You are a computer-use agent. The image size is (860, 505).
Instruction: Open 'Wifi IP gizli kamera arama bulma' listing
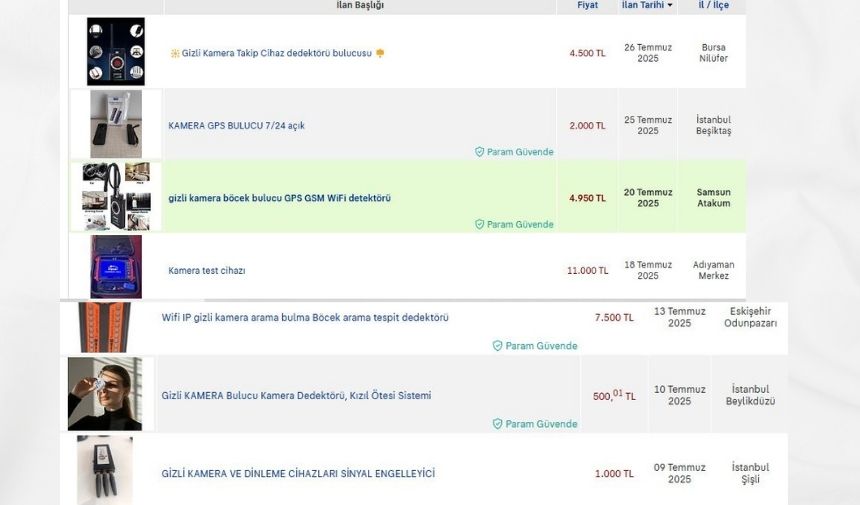tap(305, 317)
